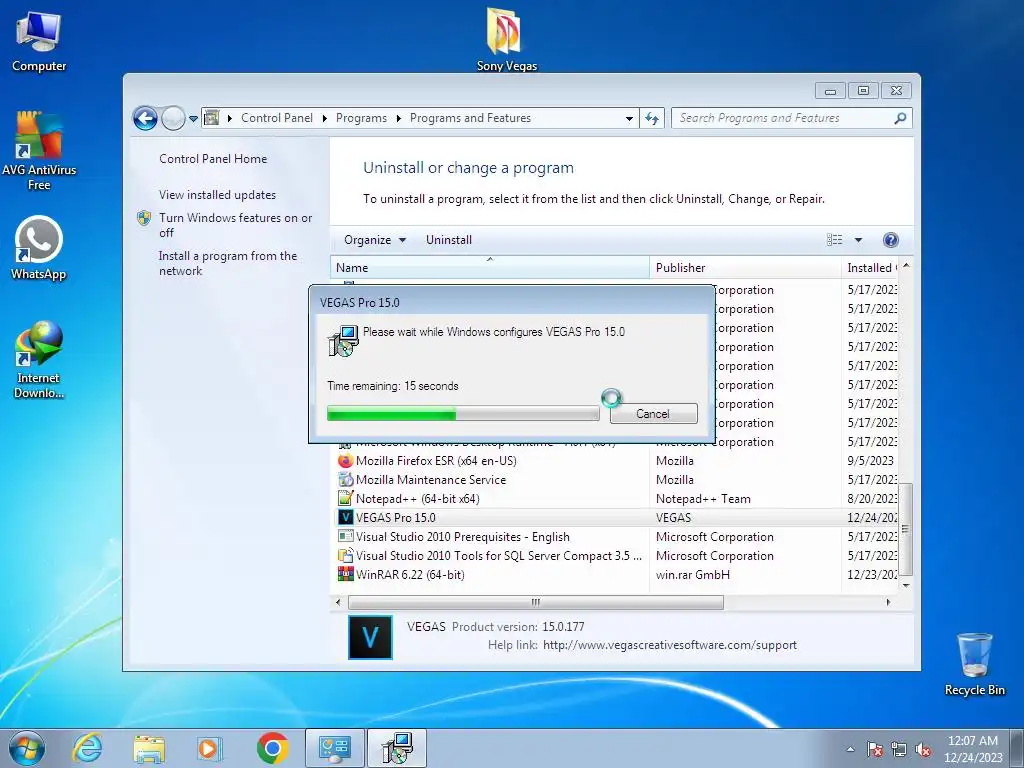Open recent pages dropdown arrow
Image resolution: width=1024 pixels, height=768 pixels.
pyautogui.click(x=193, y=119)
